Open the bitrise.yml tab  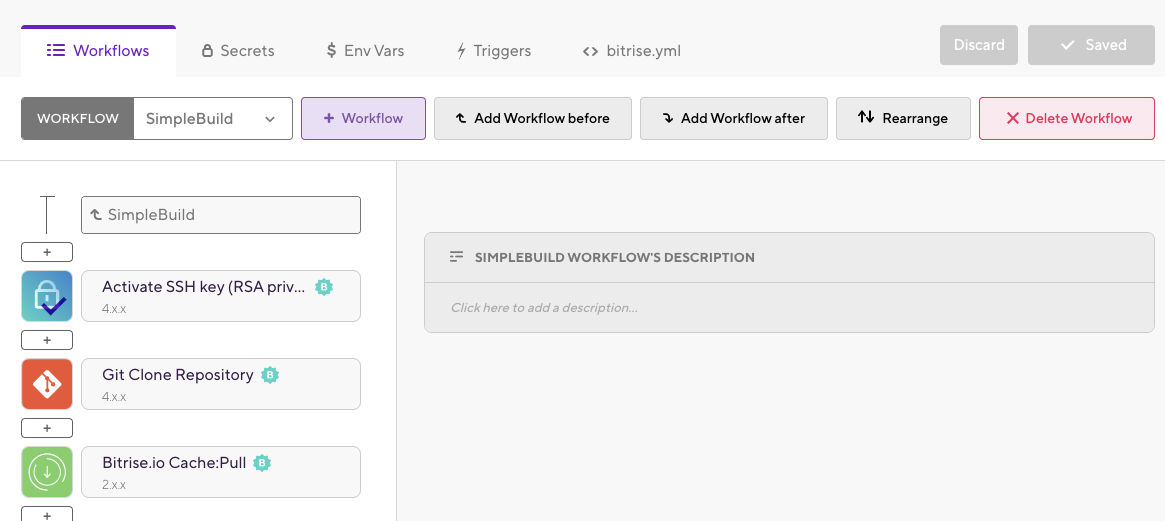coord(632,51)
